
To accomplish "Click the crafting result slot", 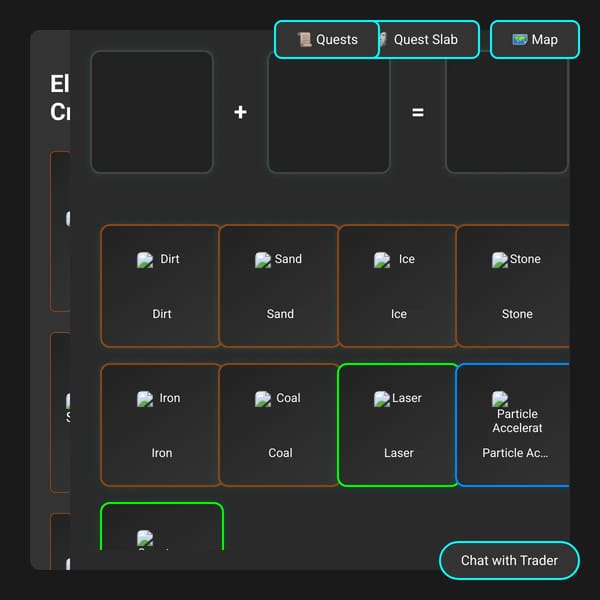I will pyautogui.click(x=507, y=112).
